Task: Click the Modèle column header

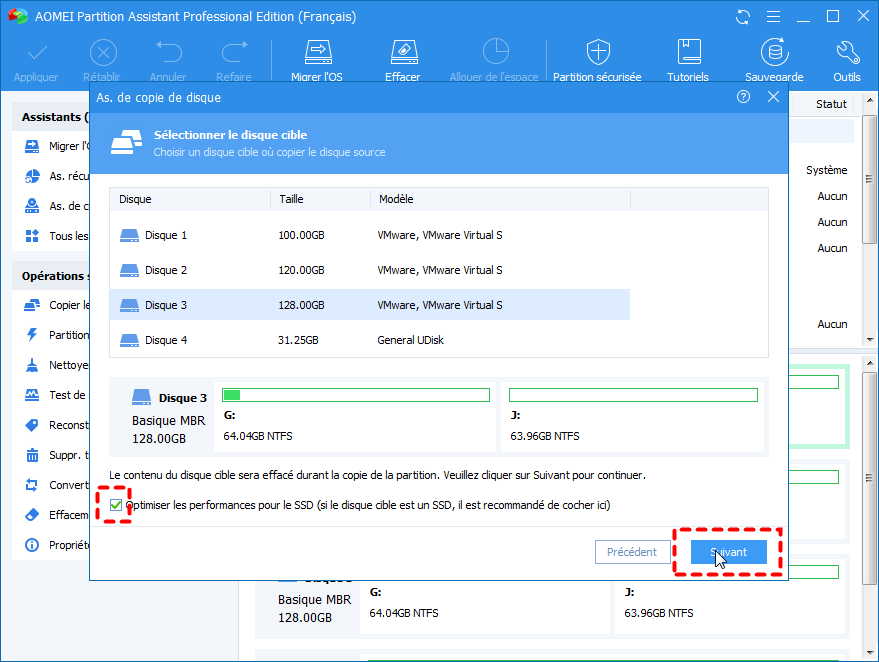Action: [500, 200]
